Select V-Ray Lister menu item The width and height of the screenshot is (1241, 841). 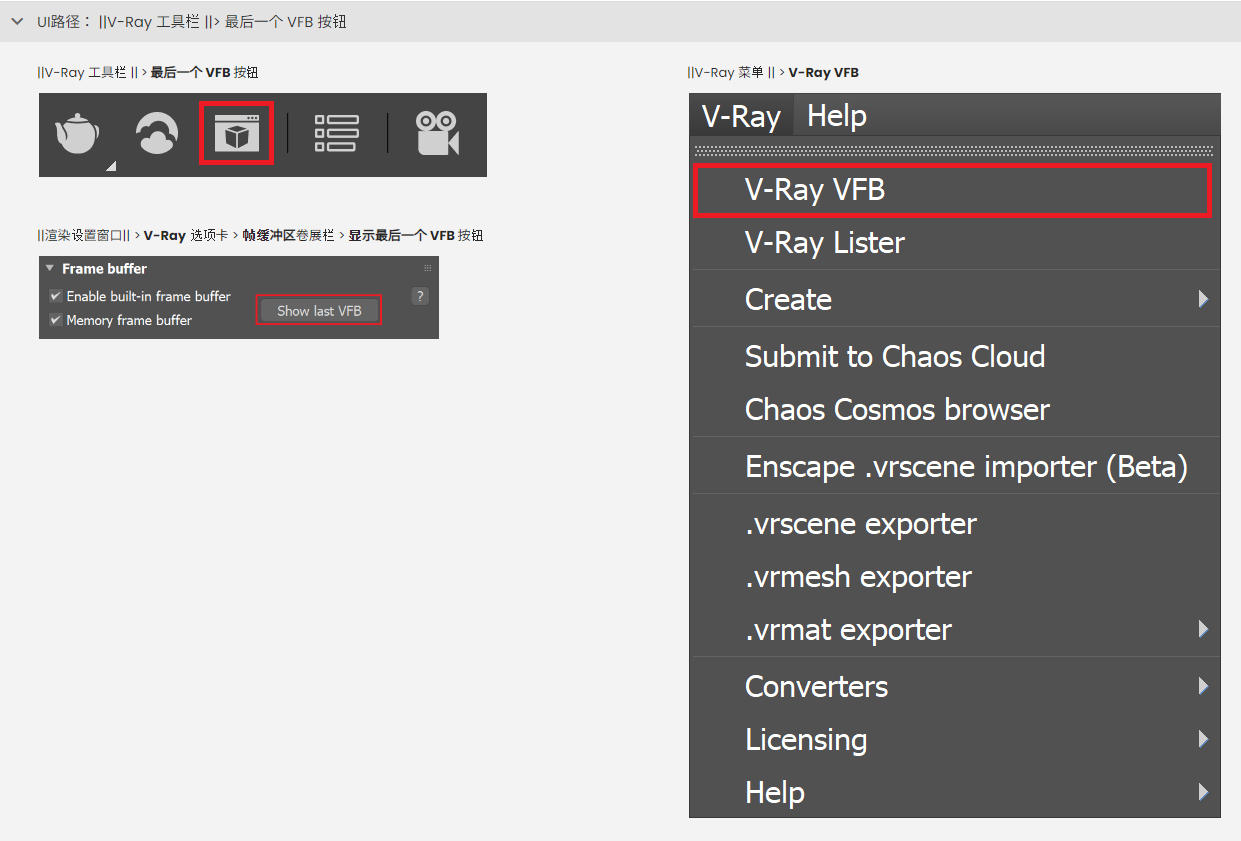tap(955, 243)
